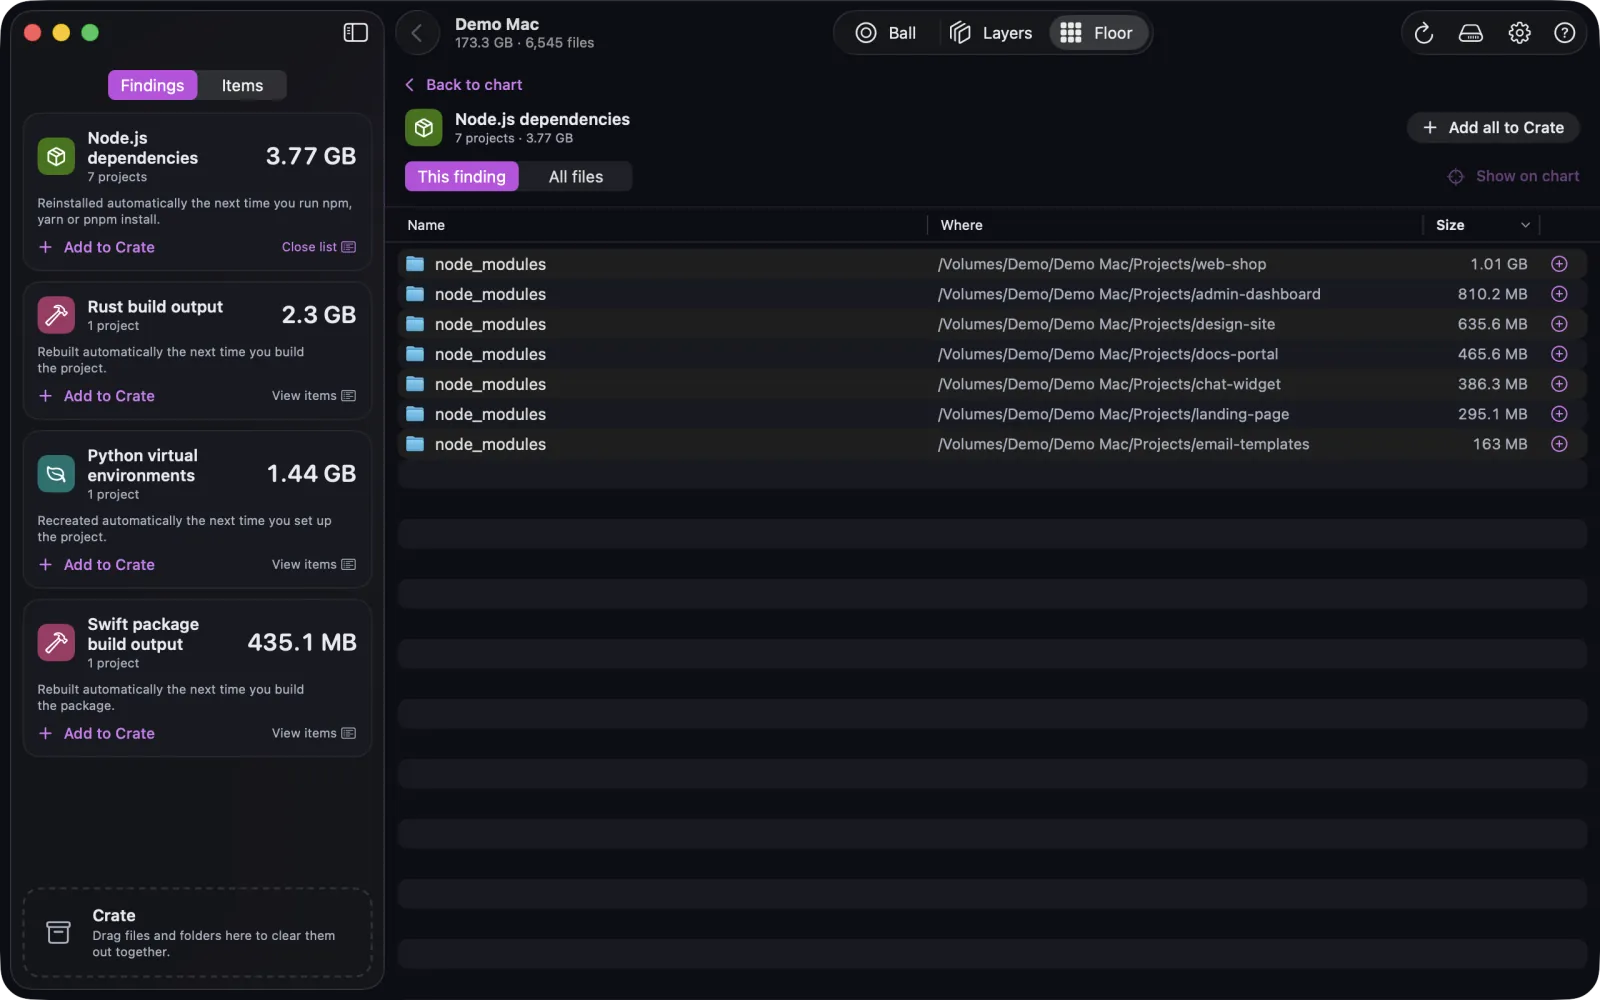Add Rust build output to Crate

(x=97, y=396)
